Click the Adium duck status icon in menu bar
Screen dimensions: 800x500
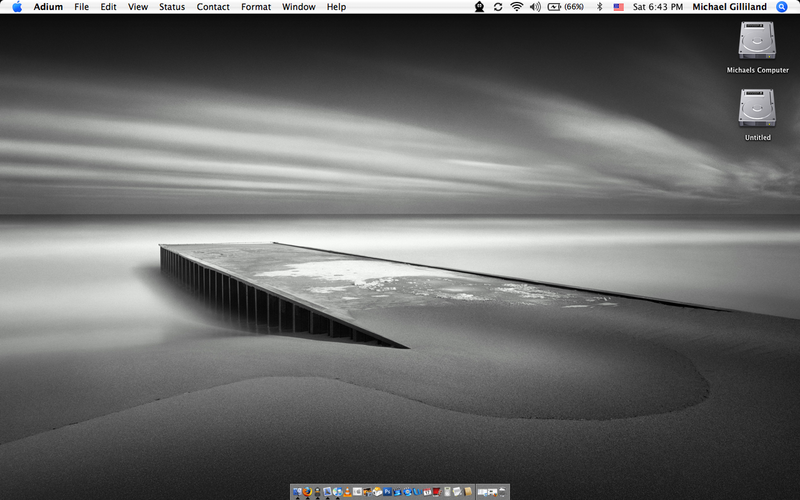point(479,7)
